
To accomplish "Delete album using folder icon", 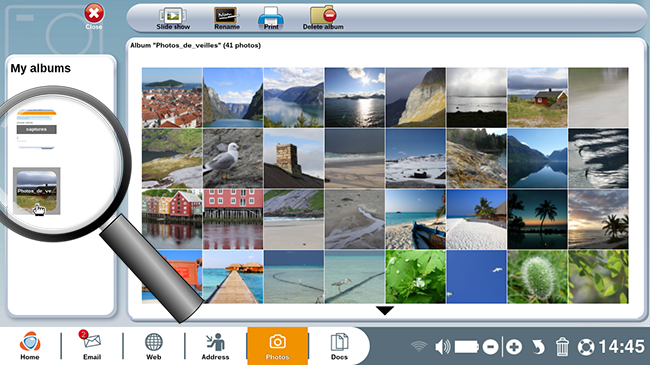I will click(x=323, y=19).
